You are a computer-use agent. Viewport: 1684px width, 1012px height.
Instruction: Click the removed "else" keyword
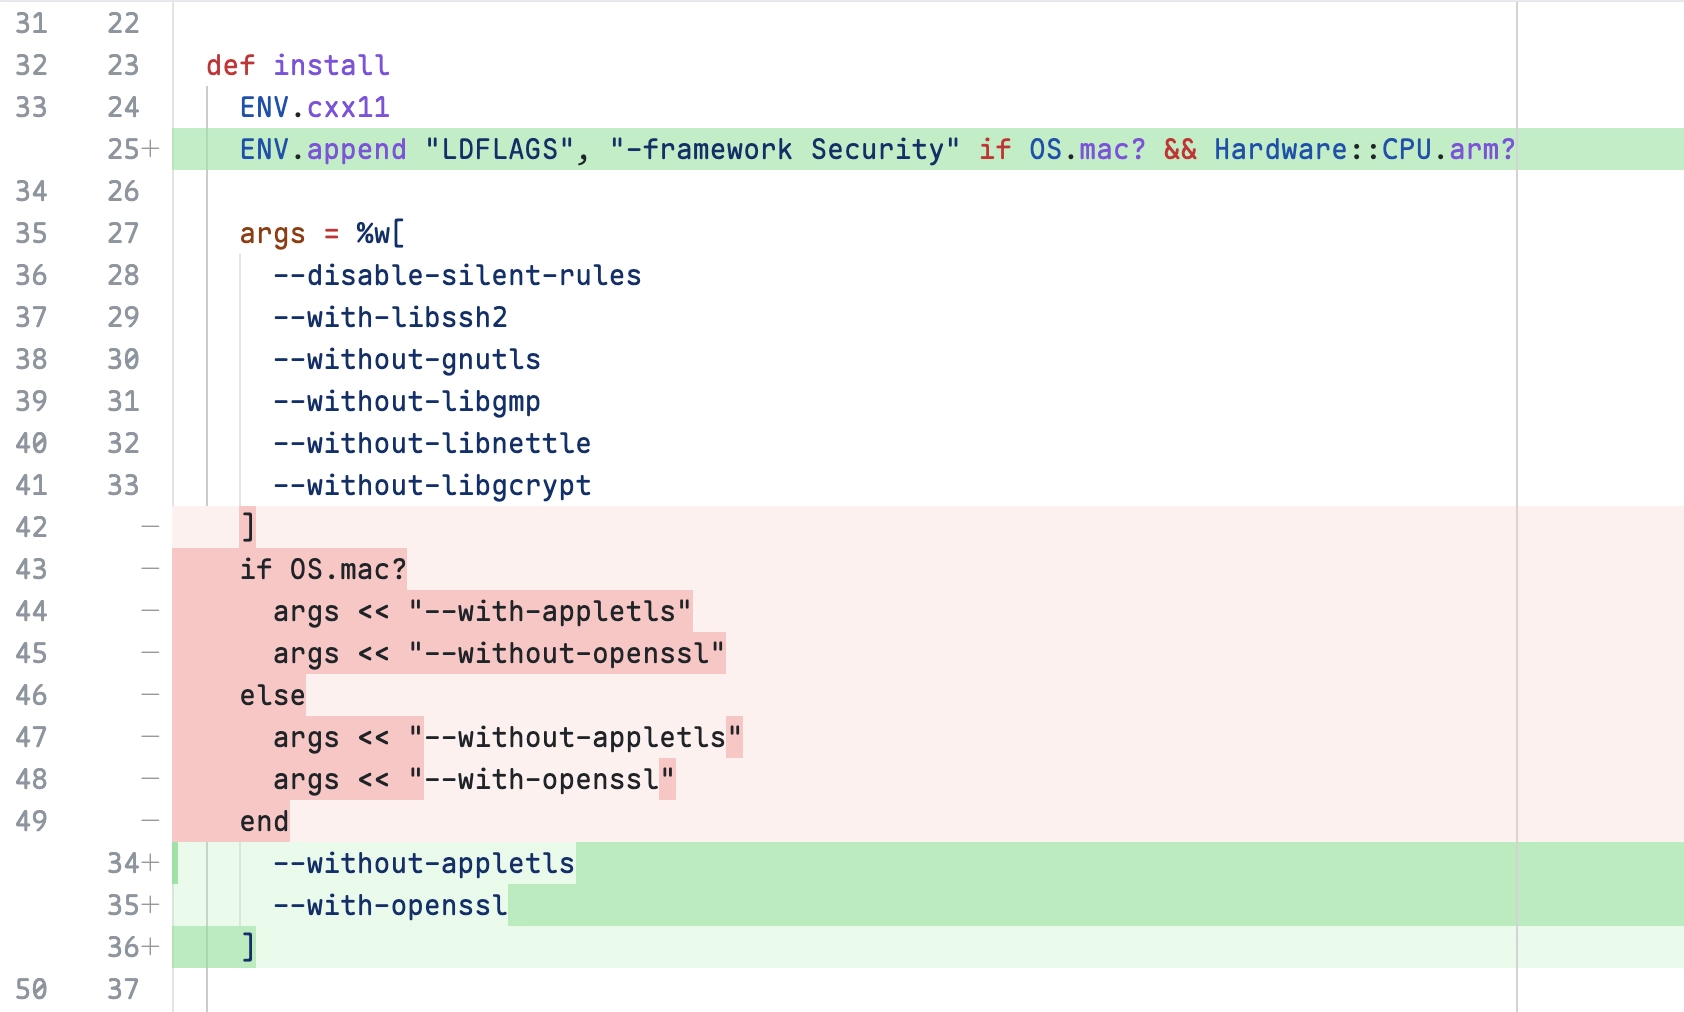click(x=272, y=695)
